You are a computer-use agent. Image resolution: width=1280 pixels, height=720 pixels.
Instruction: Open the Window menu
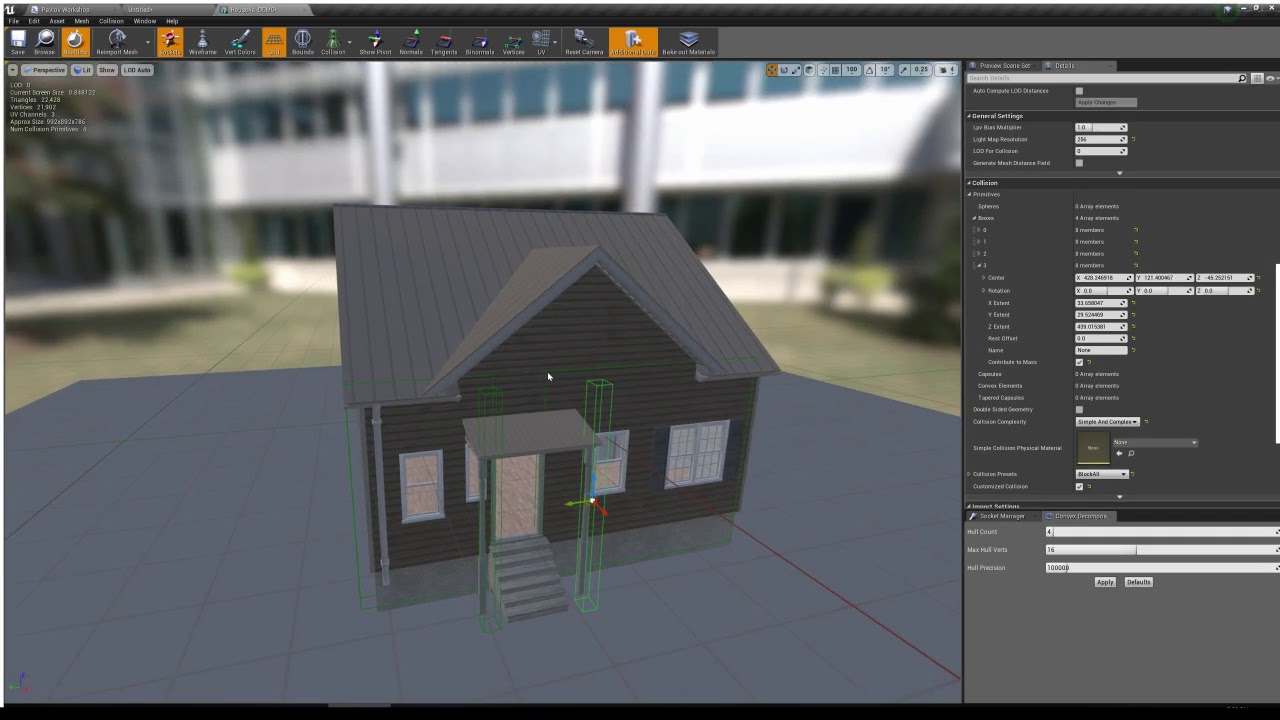pyautogui.click(x=145, y=21)
